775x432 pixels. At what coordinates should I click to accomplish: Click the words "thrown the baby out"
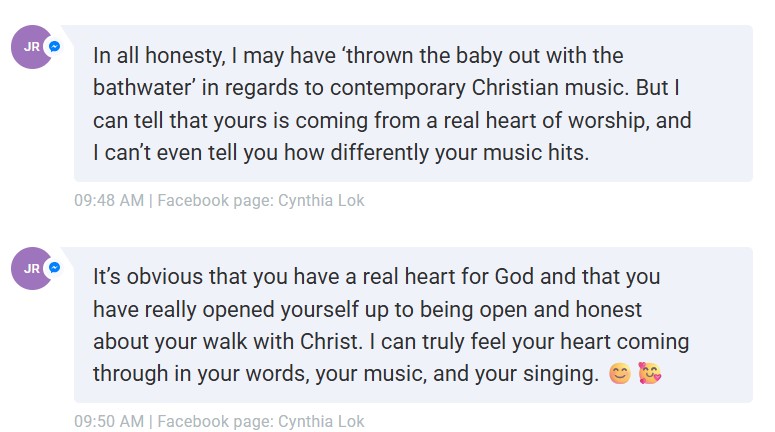tap(429, 56)
